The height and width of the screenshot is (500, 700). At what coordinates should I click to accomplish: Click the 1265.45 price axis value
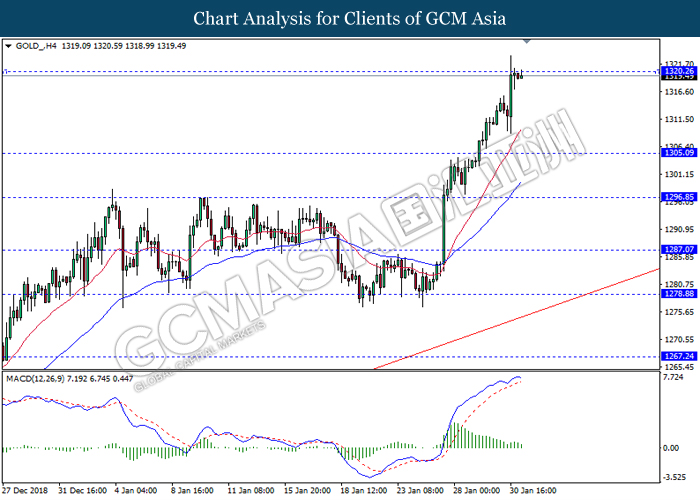(x=679, y=367)
